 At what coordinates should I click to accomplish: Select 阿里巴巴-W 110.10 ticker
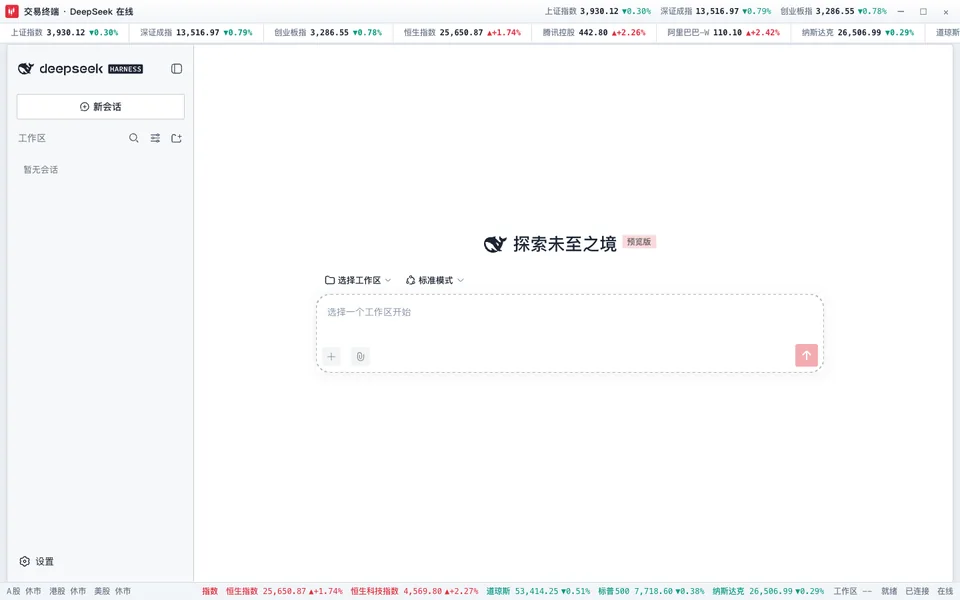coord(724,32)
